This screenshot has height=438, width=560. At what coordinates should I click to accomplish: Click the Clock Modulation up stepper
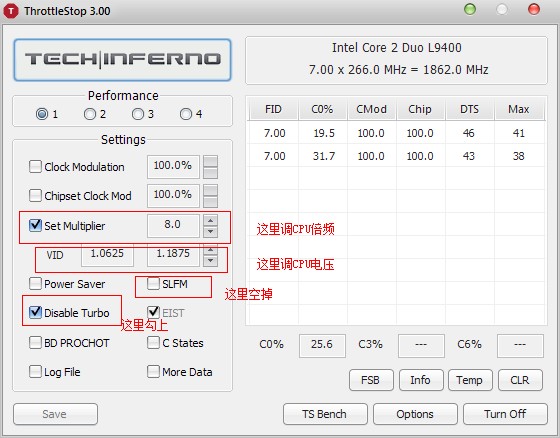coord(210,161)
